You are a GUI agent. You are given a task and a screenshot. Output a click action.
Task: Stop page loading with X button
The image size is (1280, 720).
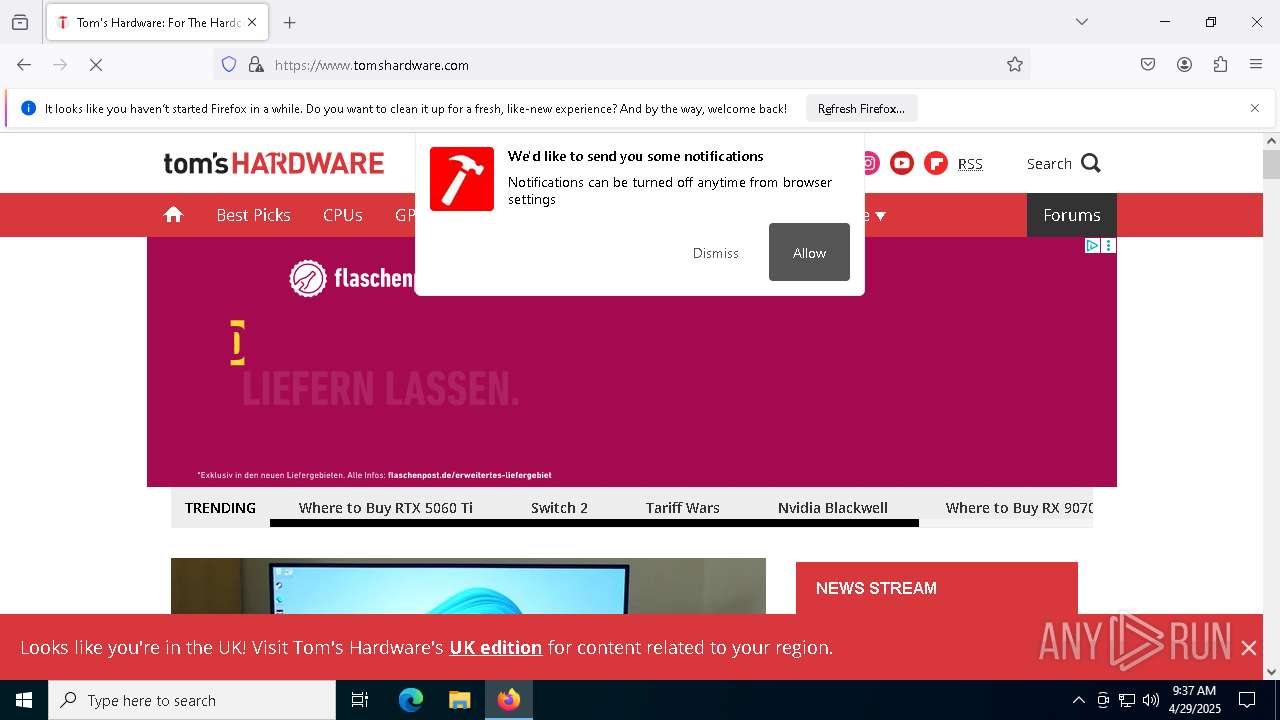[96, 65]
